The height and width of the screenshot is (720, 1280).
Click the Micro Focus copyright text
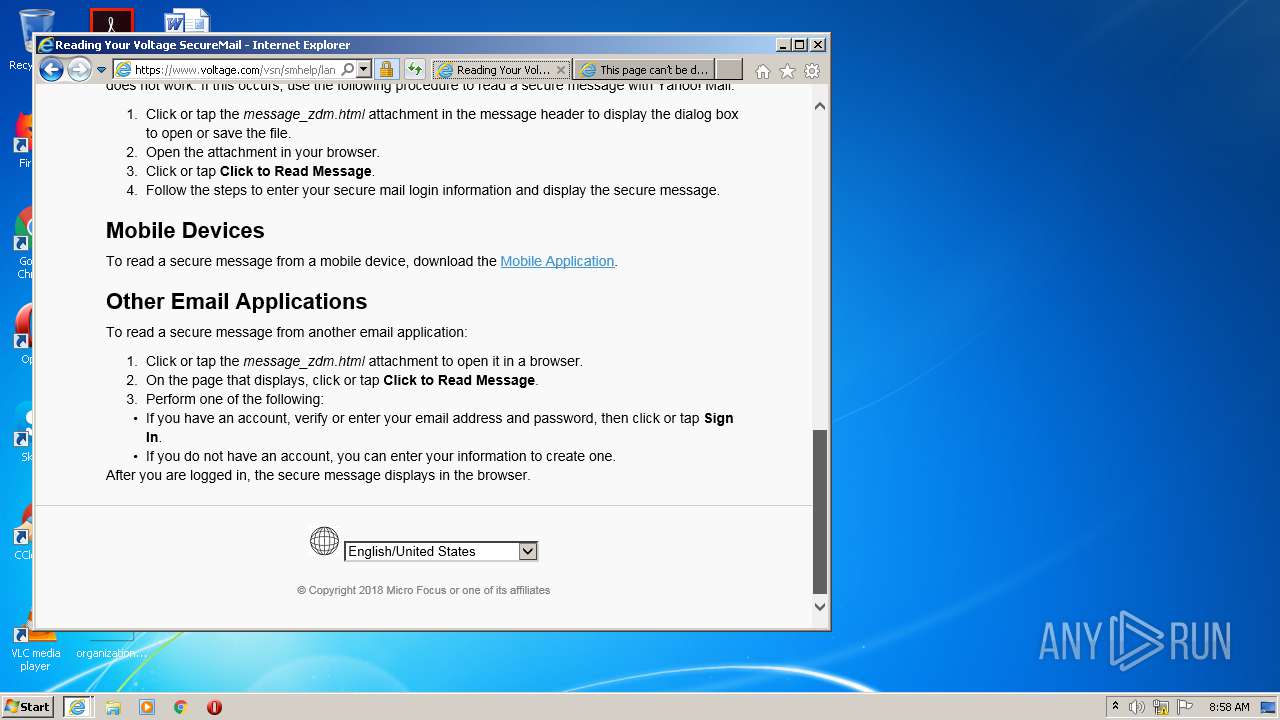(423, 590)
